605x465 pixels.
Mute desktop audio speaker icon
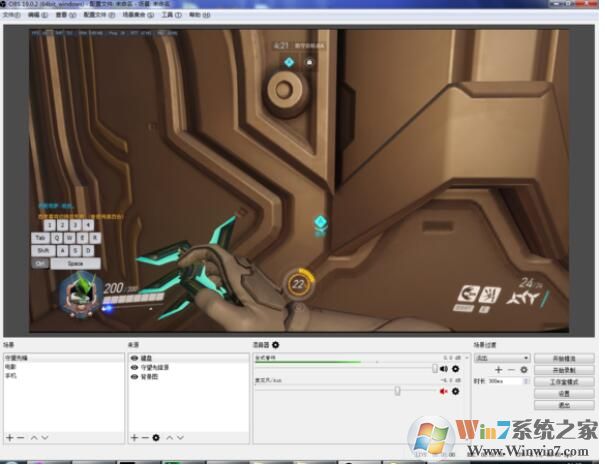(x=444, y=369)
